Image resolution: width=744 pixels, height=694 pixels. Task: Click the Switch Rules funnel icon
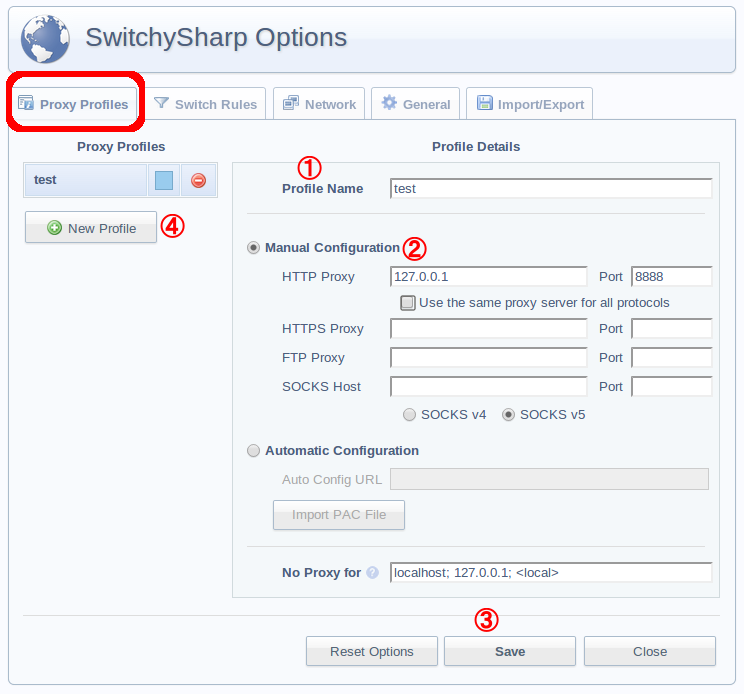coord(161,102)
